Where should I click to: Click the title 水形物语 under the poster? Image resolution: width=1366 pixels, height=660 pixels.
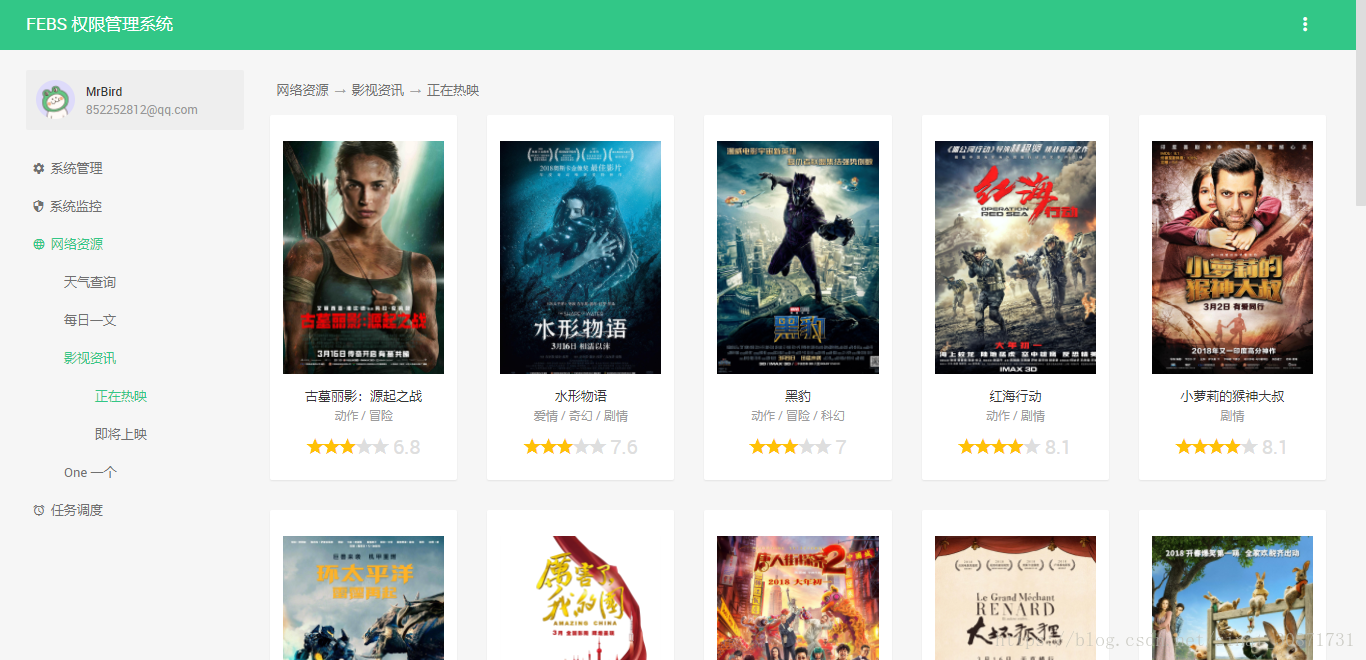coord(580,396)
